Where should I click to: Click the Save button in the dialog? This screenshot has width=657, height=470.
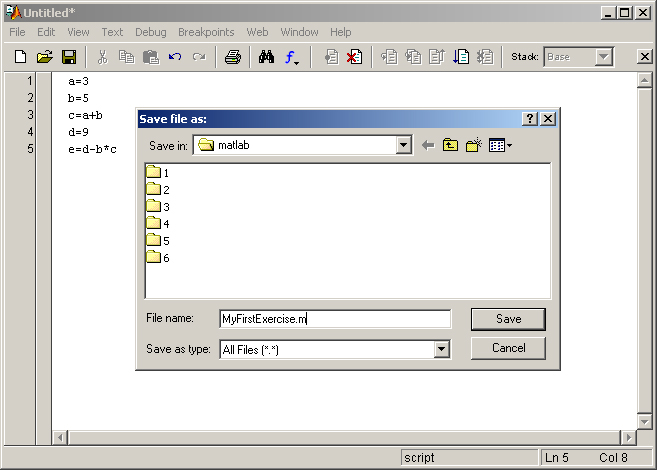508,319
